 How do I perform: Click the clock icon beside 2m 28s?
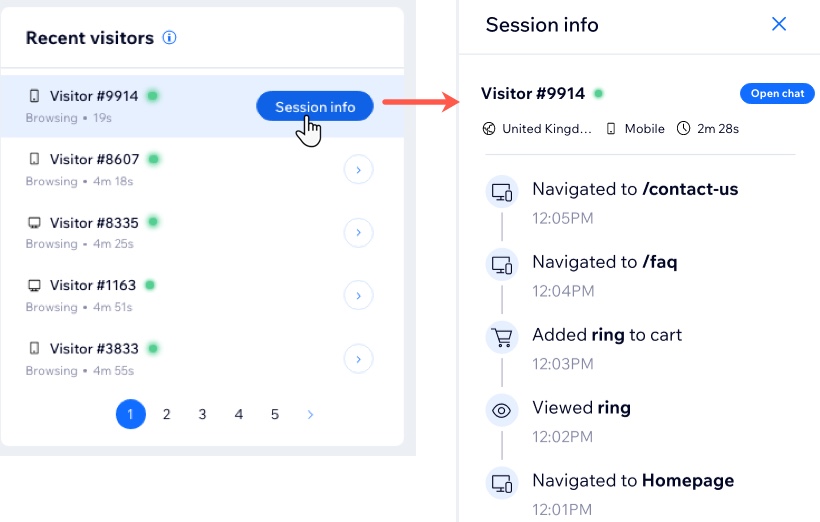pos(684,129)
